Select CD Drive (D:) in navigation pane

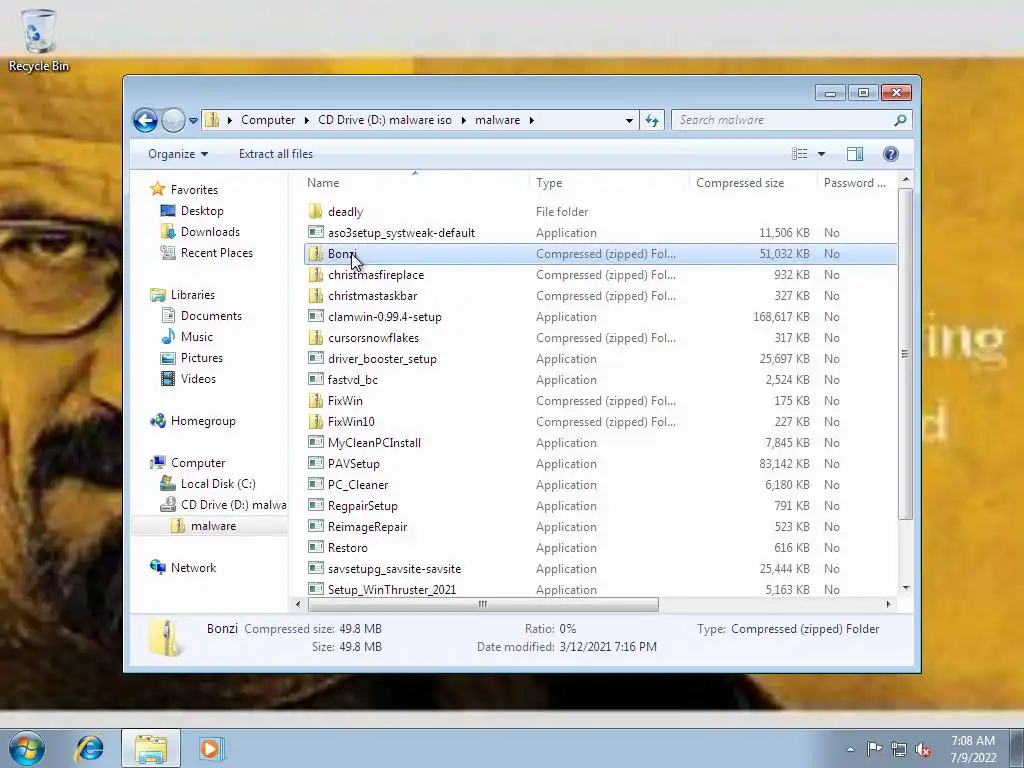coord(233,505)
